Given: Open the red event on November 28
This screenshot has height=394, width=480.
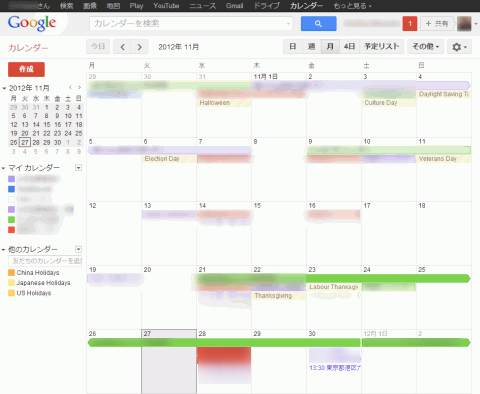Looking at the screenshot, I should click(x=224, y=355).
